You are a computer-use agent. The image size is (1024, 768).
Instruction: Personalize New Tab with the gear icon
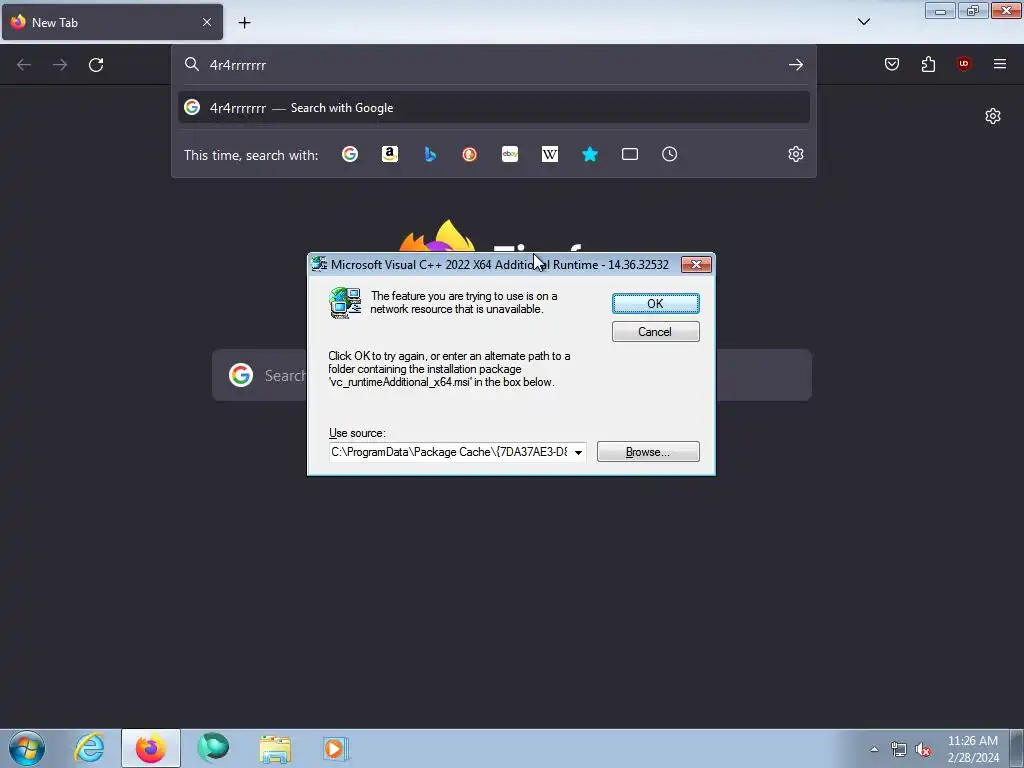[x=993, y=116]
